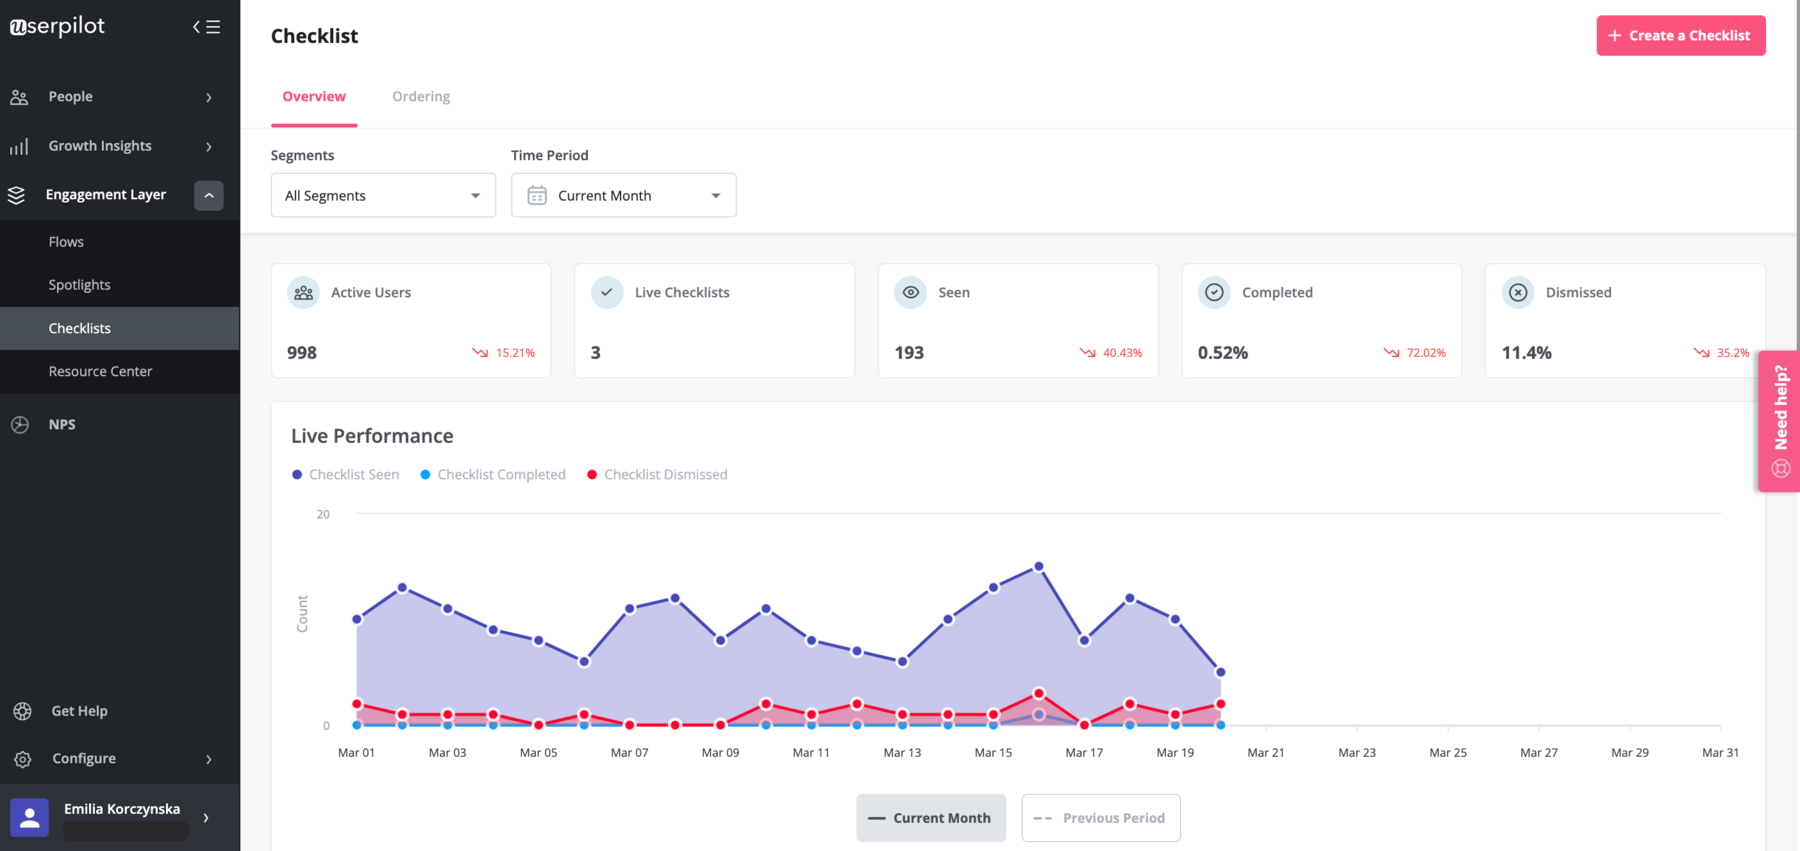Click the user avatar icon for Emilia
This screenshot has width=1800, height=851.
pos(29,817)
